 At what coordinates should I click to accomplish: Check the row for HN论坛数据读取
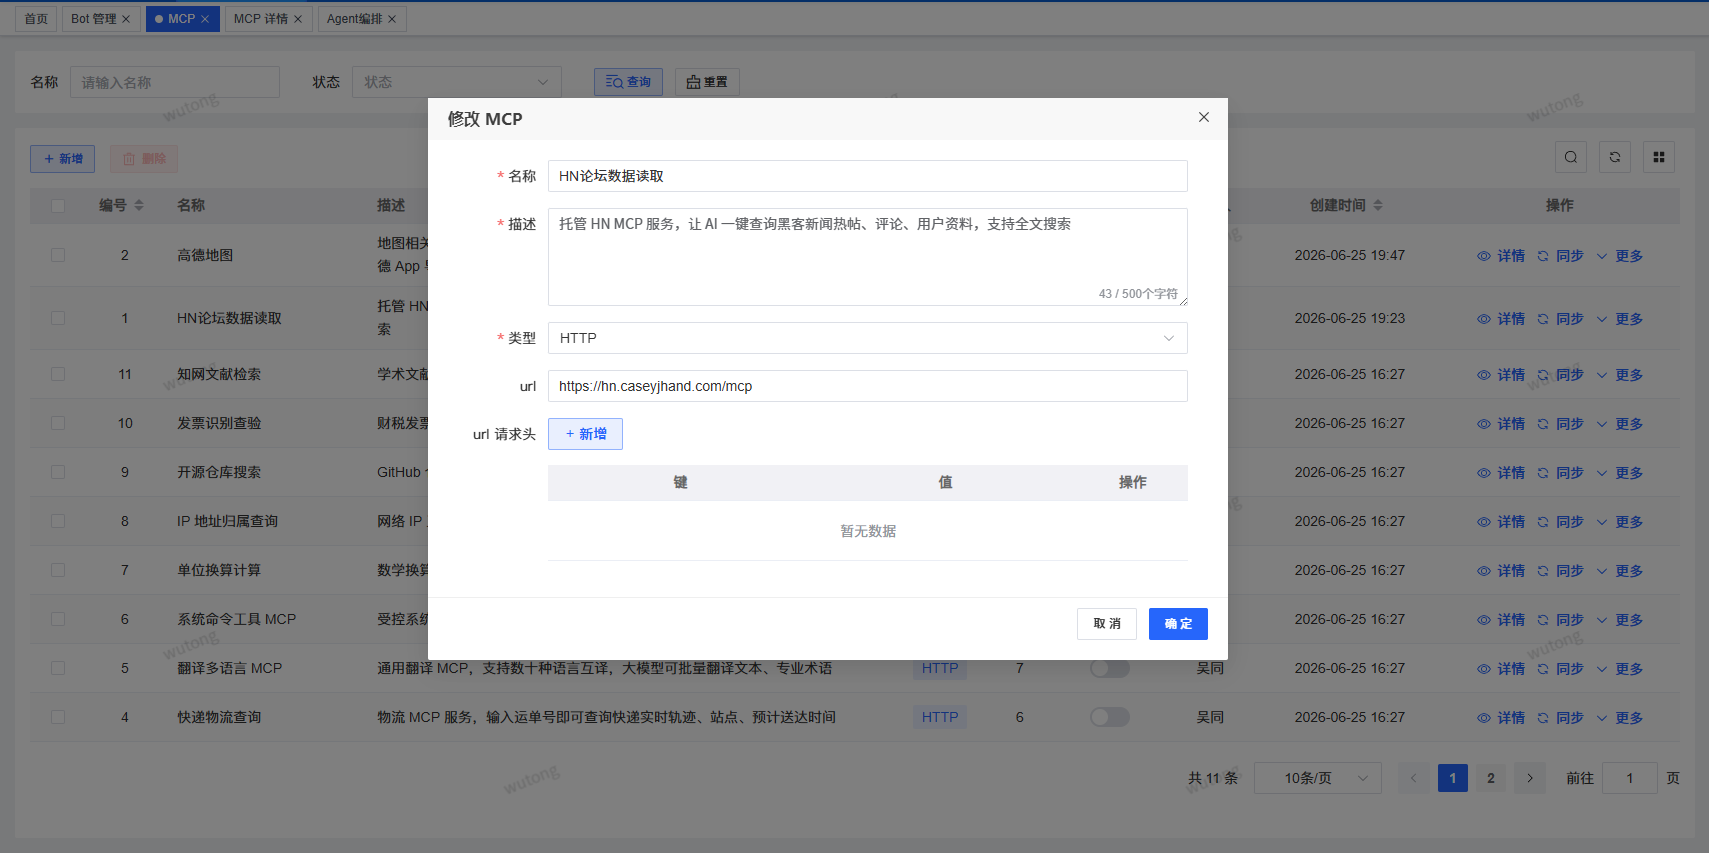coord(58,318)
